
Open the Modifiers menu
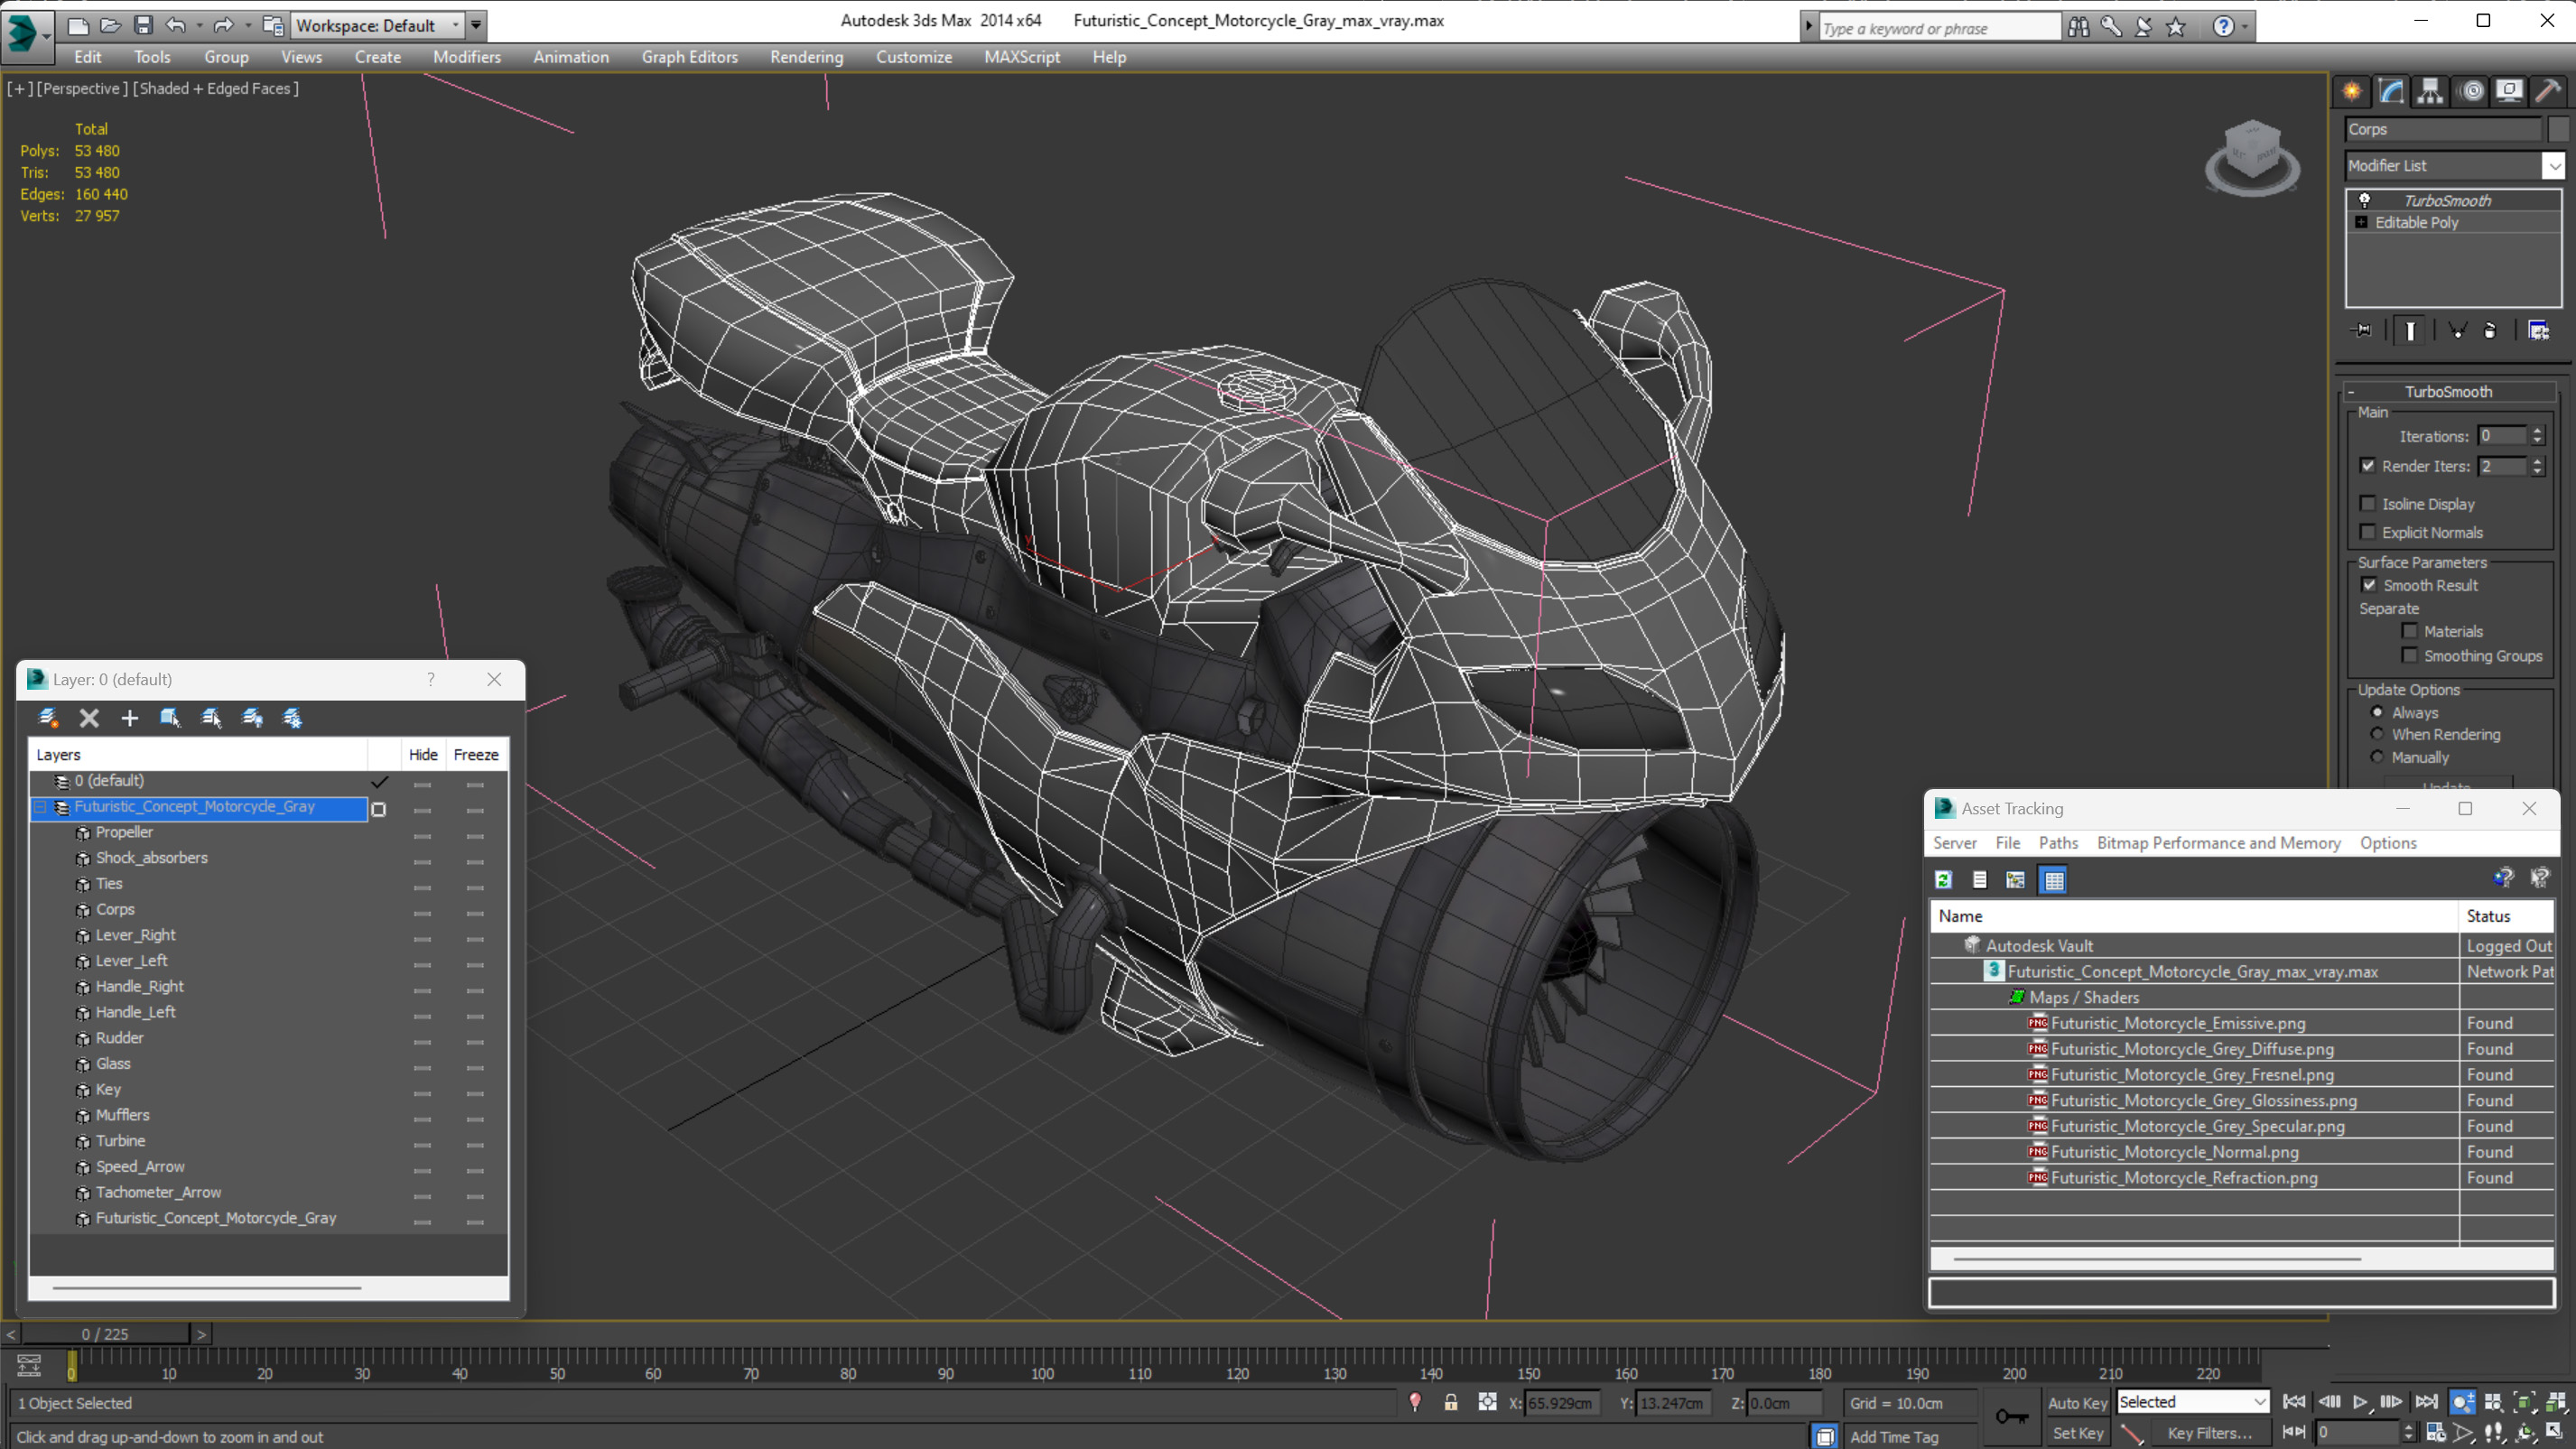tap(466, 57)
